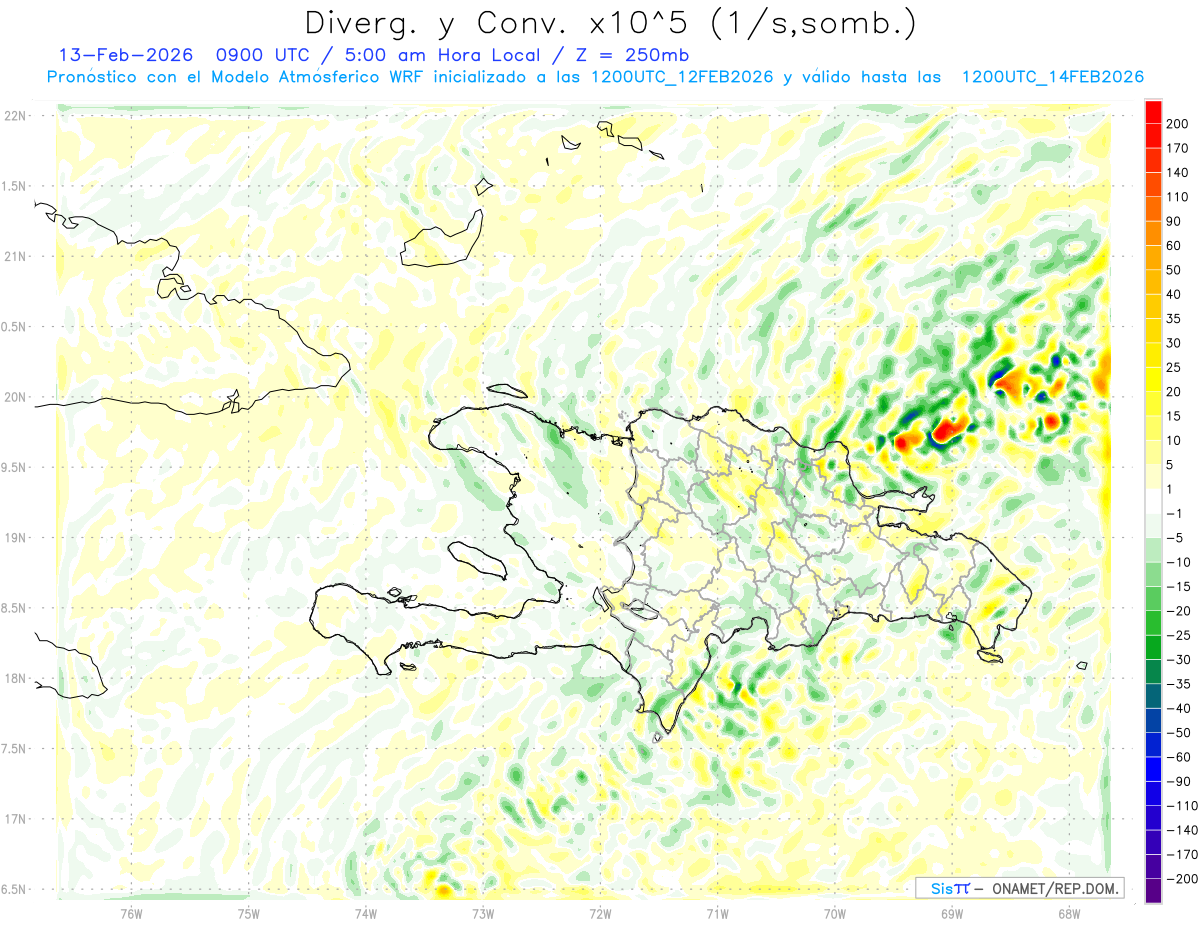The width and height of the screenshot is (1200, 927).
Task: Click the latitude label '19N'
Action: point(15,538)
